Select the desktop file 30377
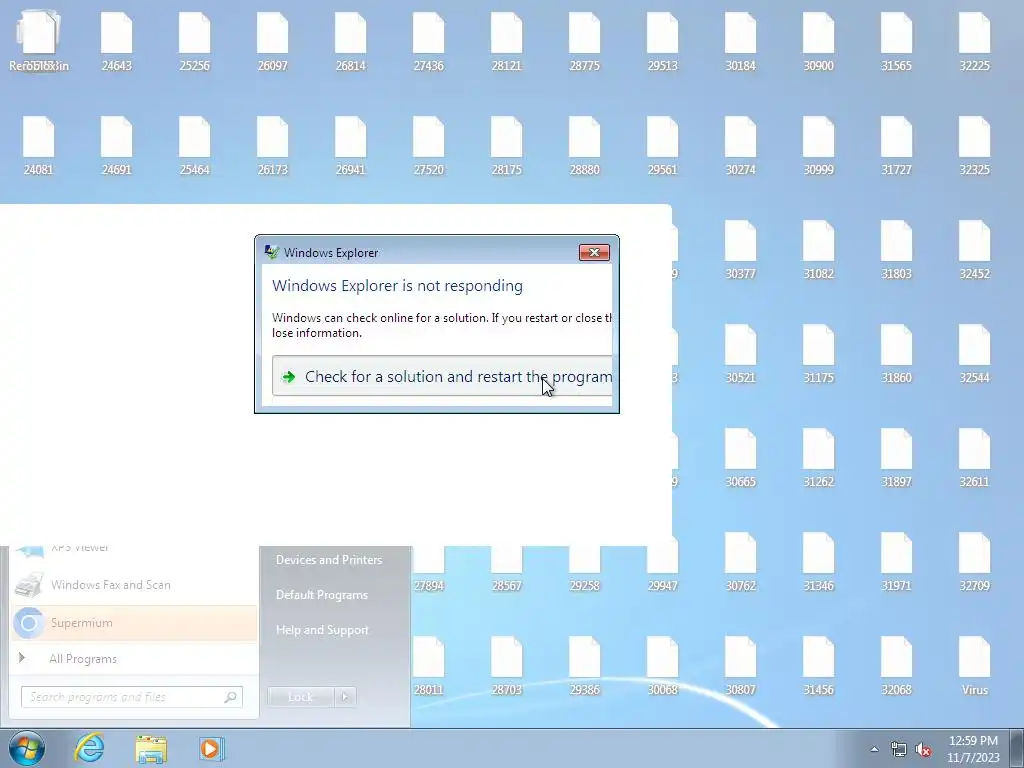1024x768 pixels. pos(741,250)
